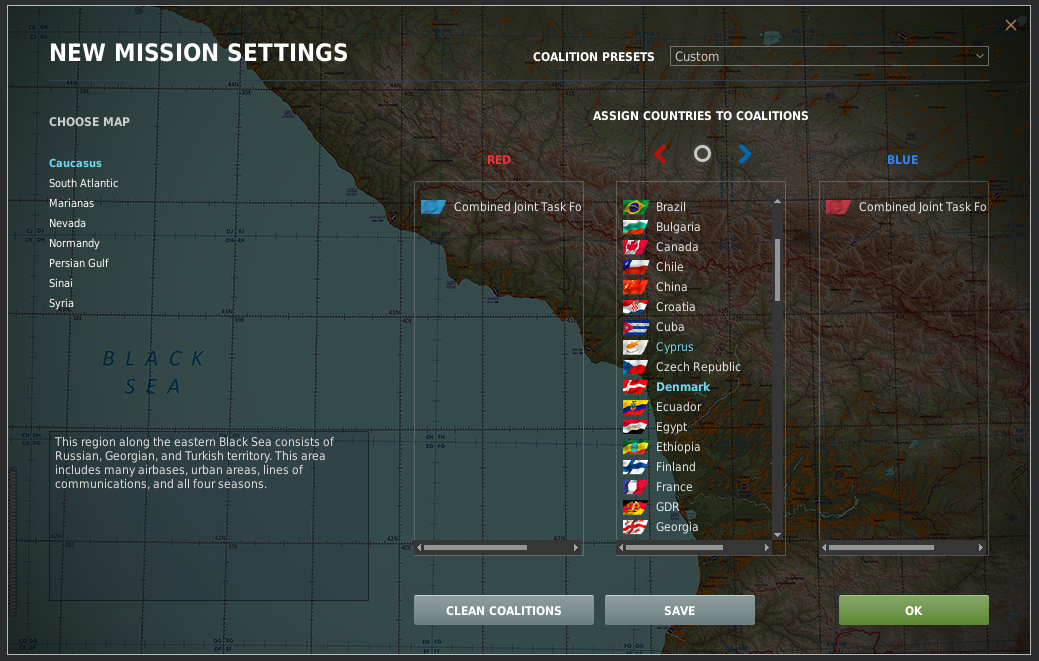
Task: Select the Denmark flag icon
Action: tap(635, 387)
